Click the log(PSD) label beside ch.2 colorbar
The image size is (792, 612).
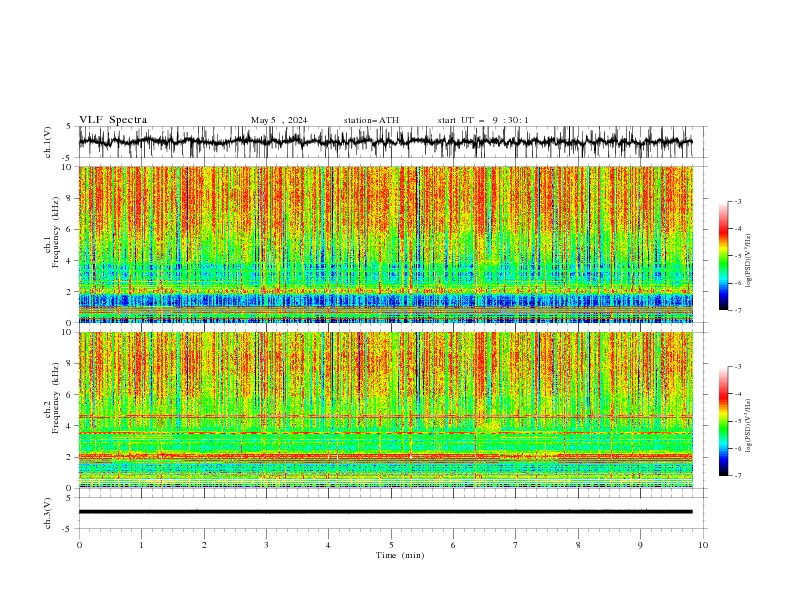pyautogui.click(x=749, y=425)
